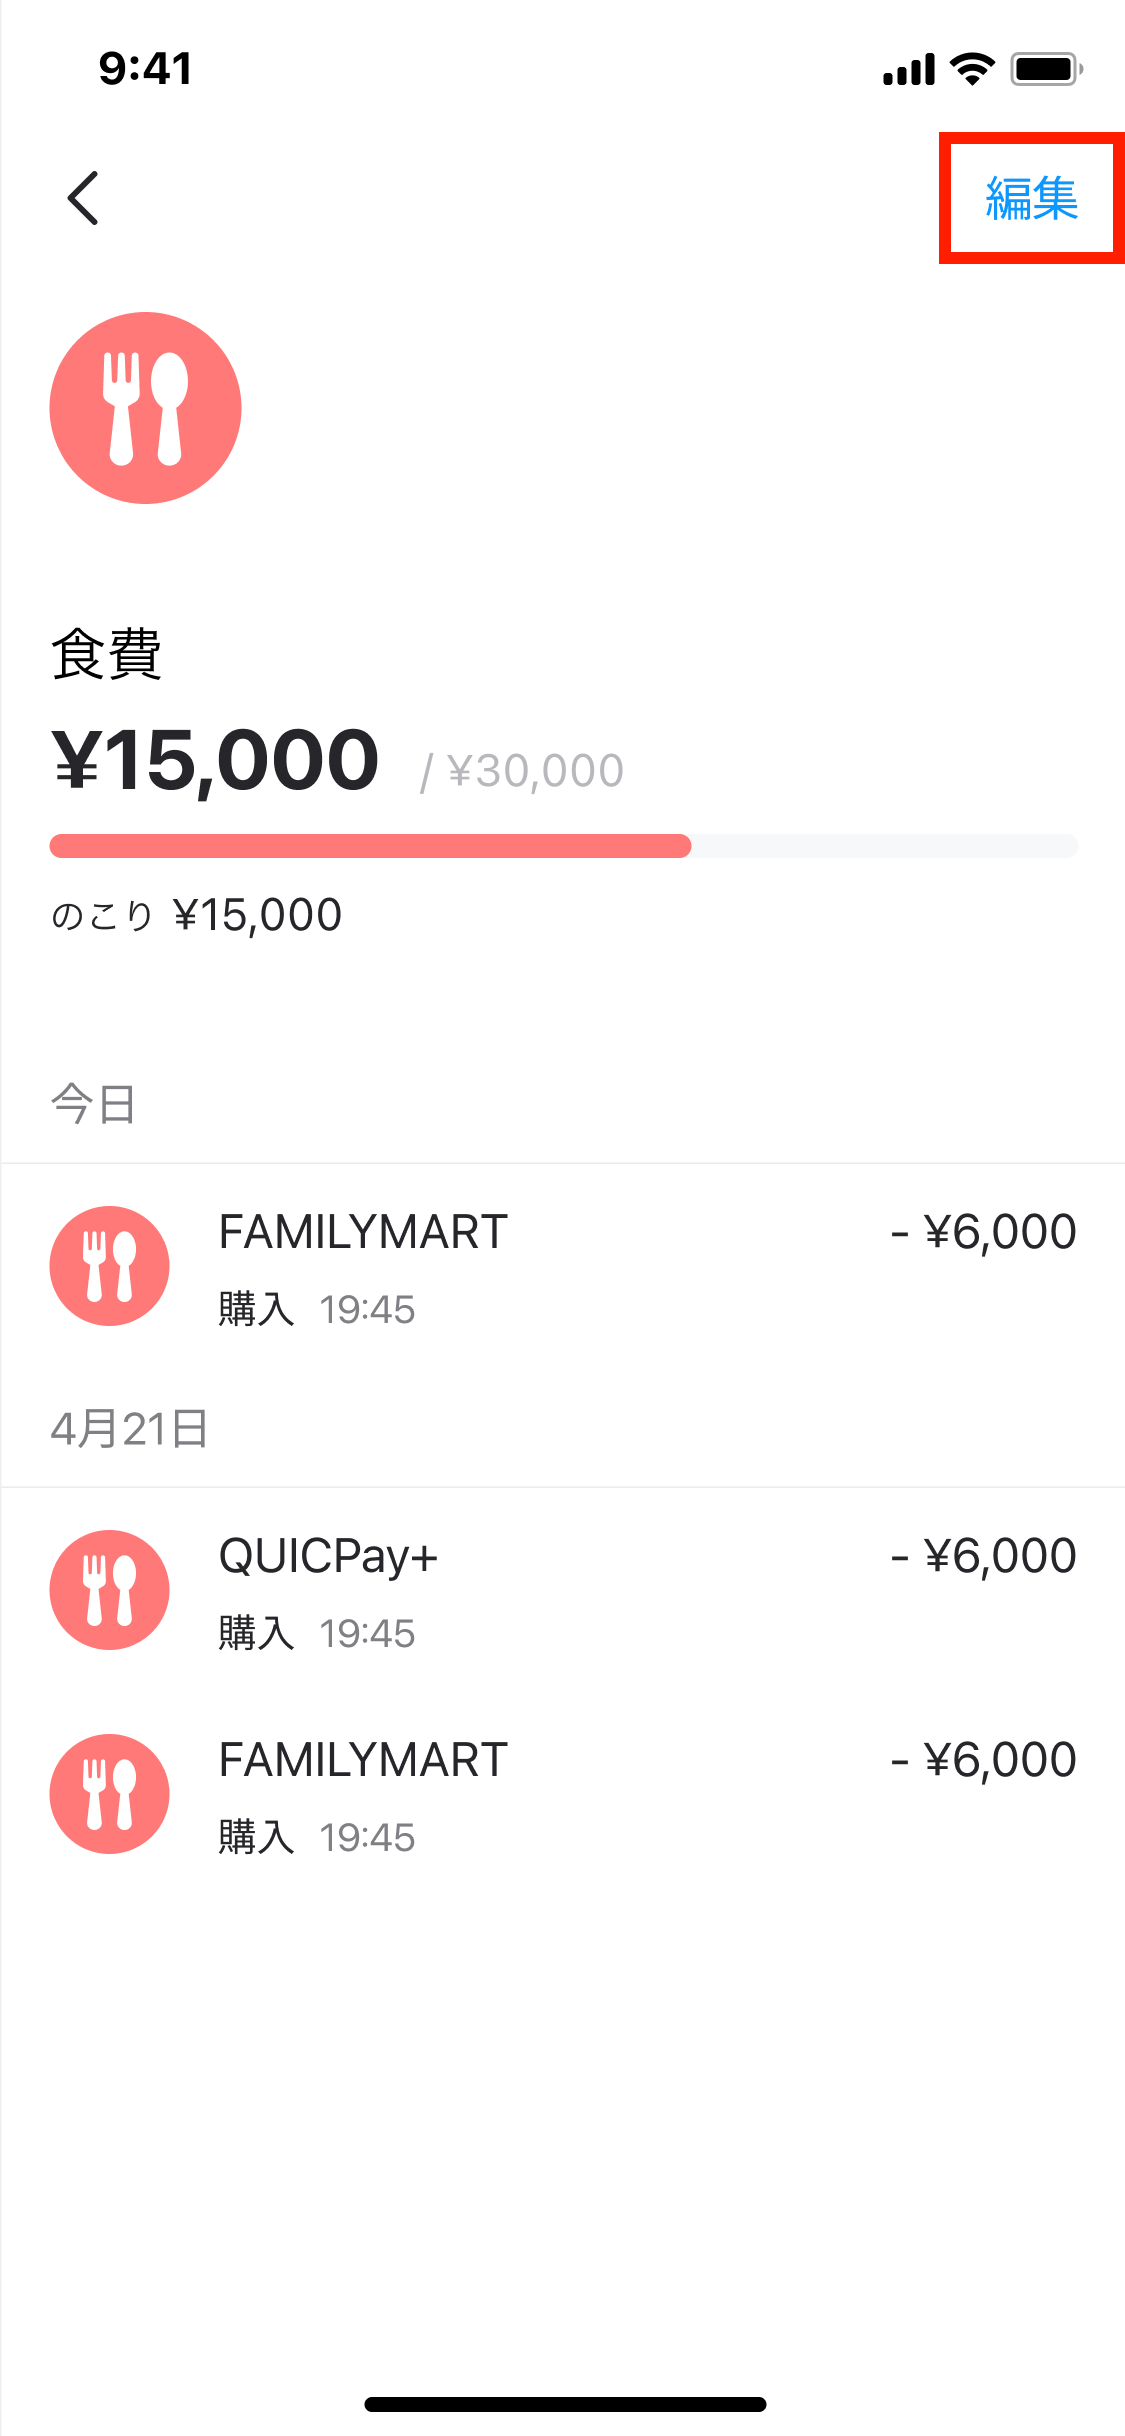Tap the red budget progress bar
The width and height of the screenshot is (1125, 2436).
[x=370, y=846]
